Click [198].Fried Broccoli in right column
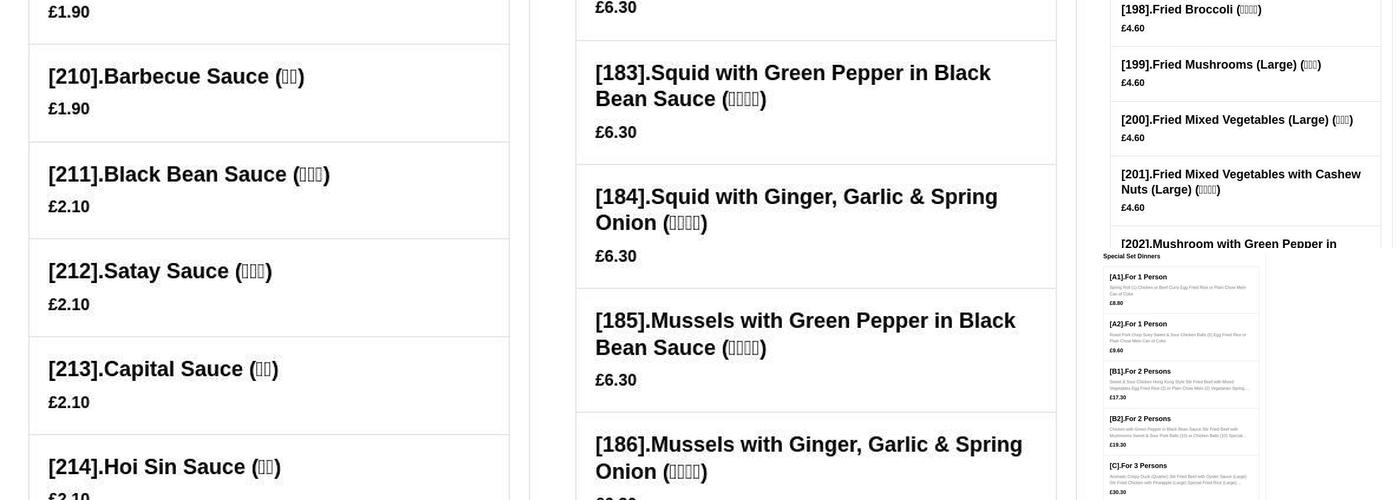 coord(1245,20)
